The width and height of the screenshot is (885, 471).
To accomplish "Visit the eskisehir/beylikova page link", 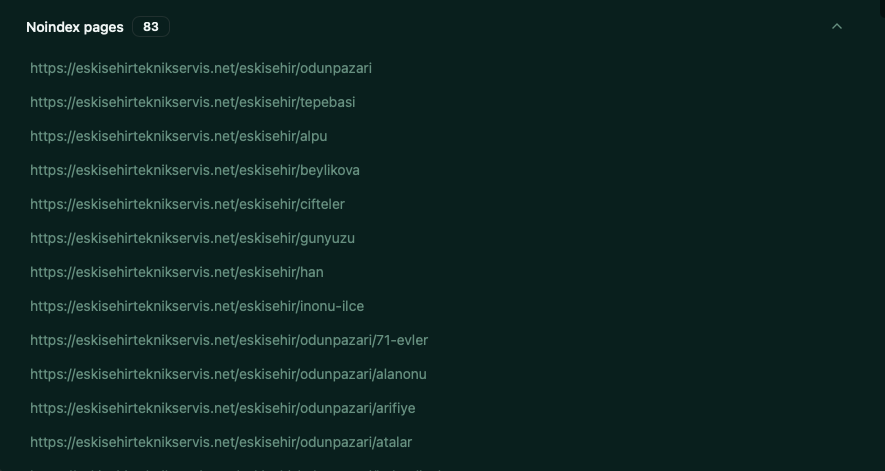I will click(195, 170).
